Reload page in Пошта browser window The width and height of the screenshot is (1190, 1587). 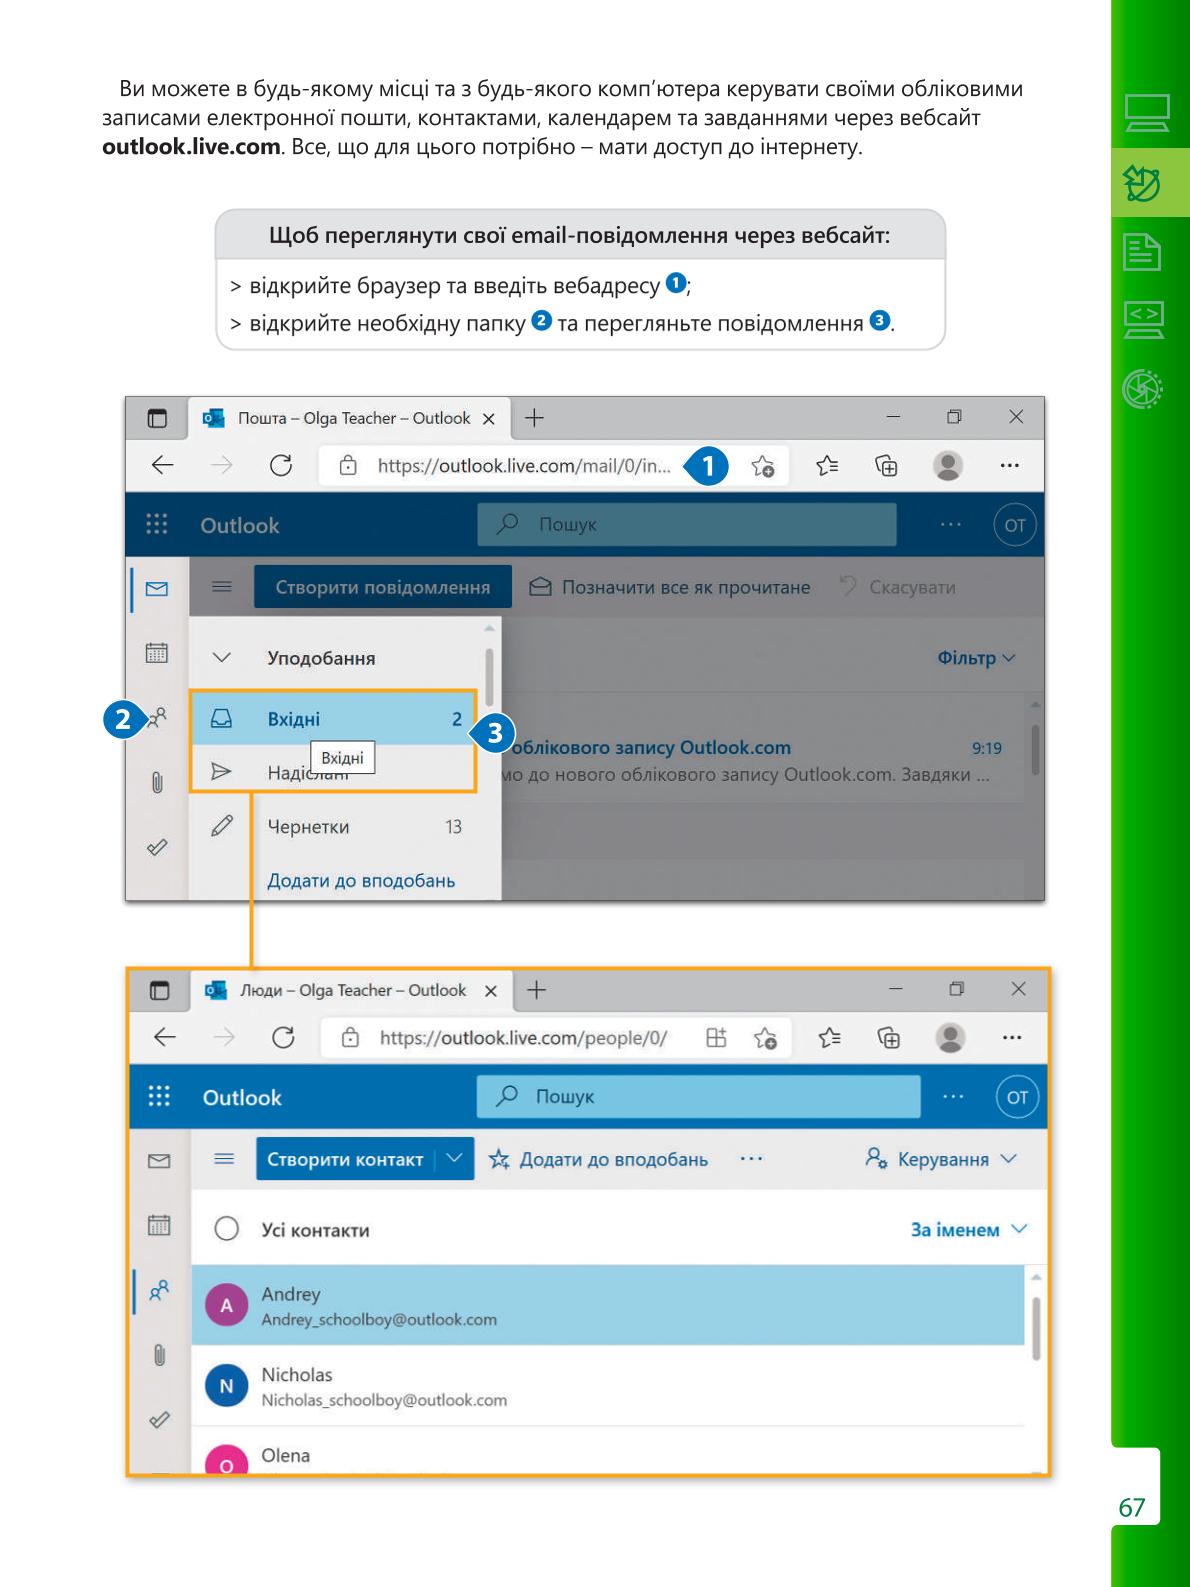(281, 465)
